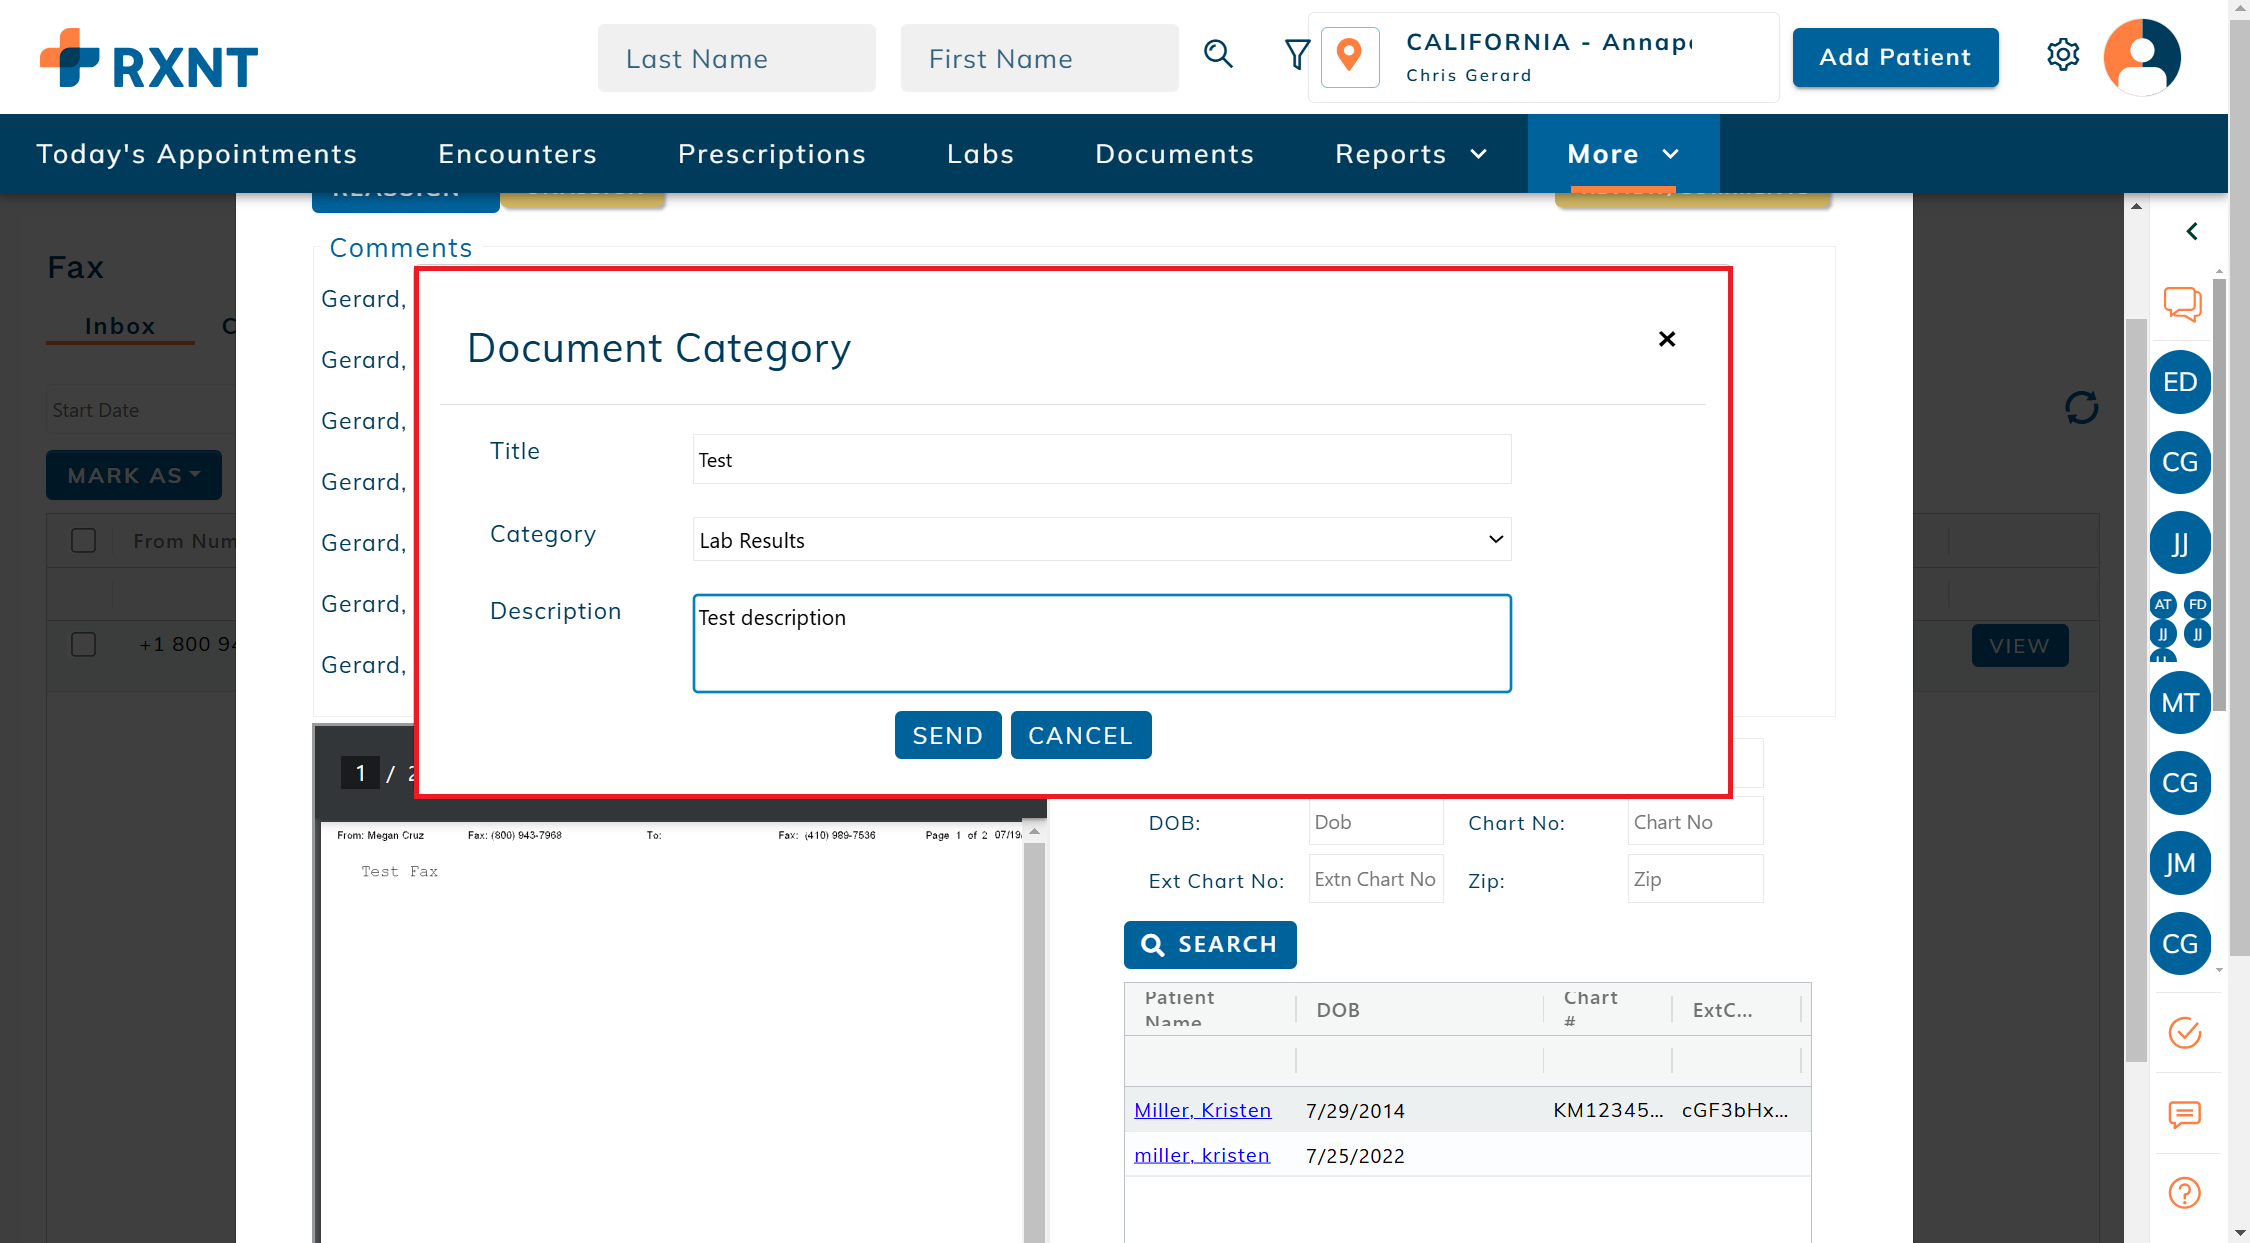Expand the More navigation dropdown

click(x=1622, y=154)
